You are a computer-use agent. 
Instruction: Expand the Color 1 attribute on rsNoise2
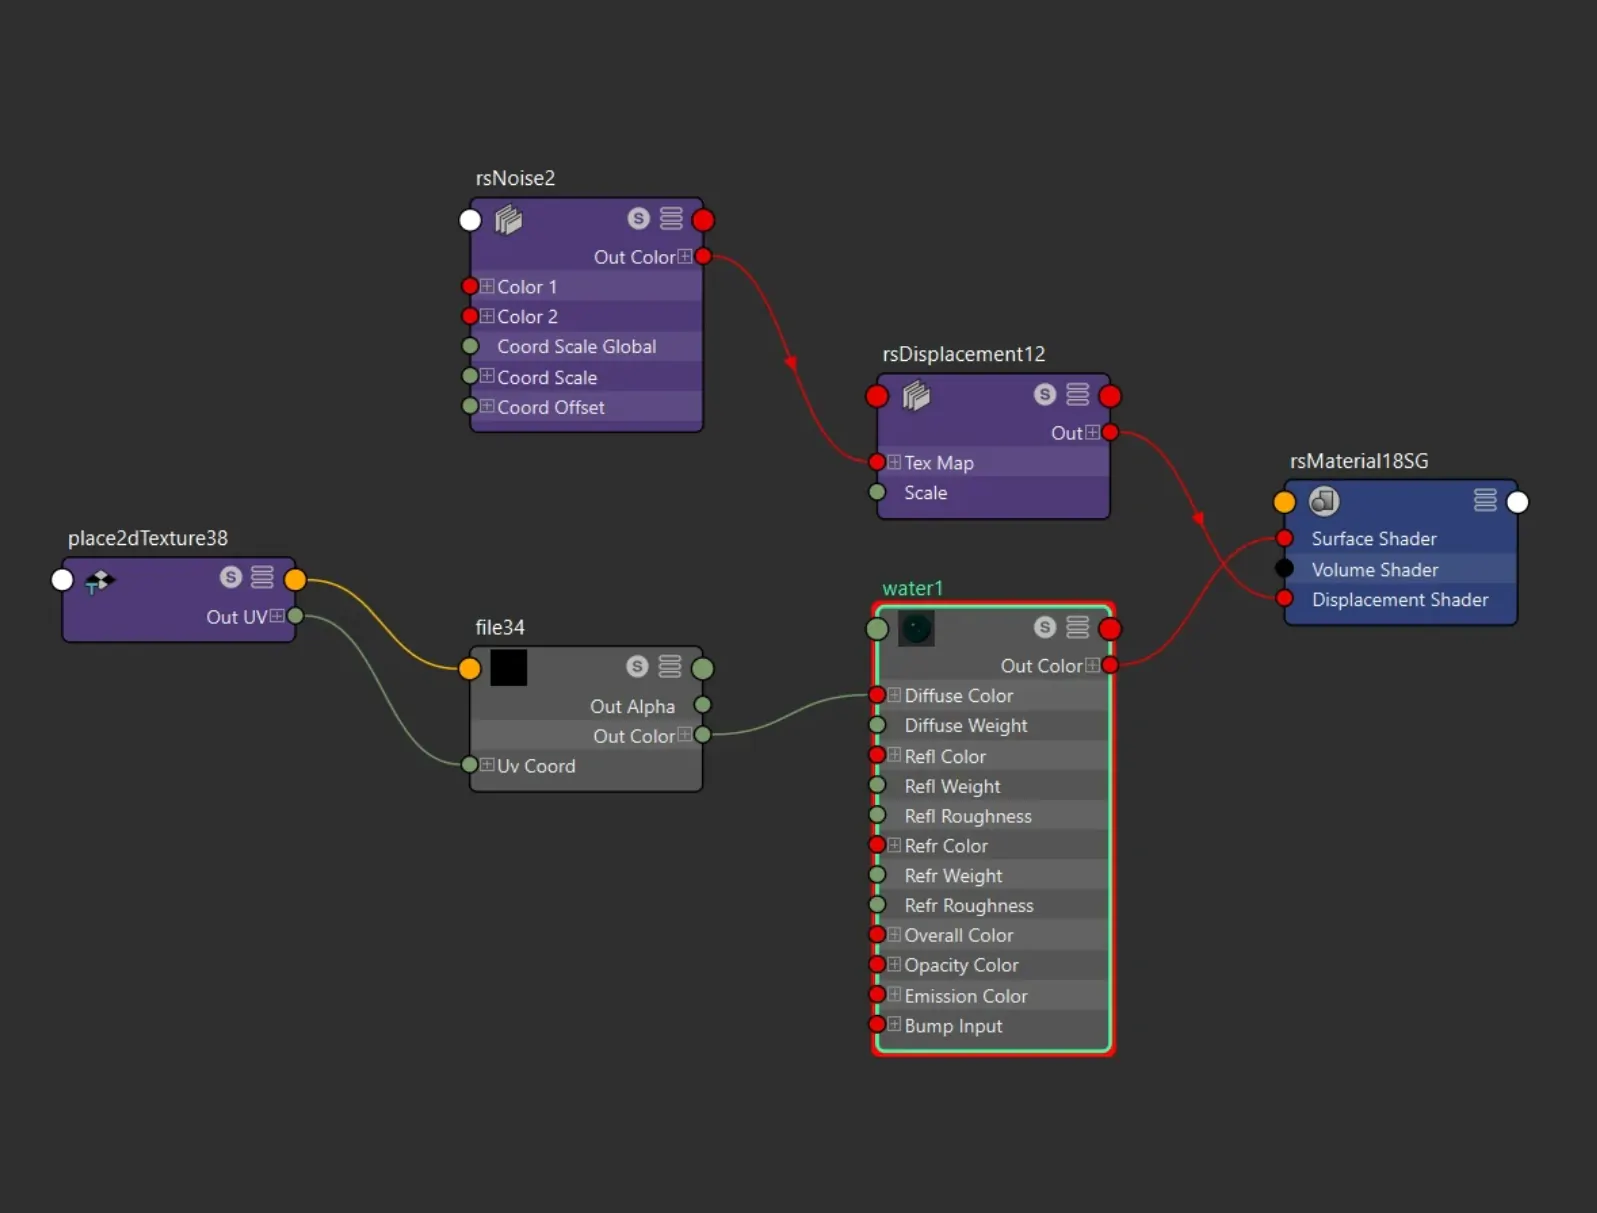tap(487, 286)
